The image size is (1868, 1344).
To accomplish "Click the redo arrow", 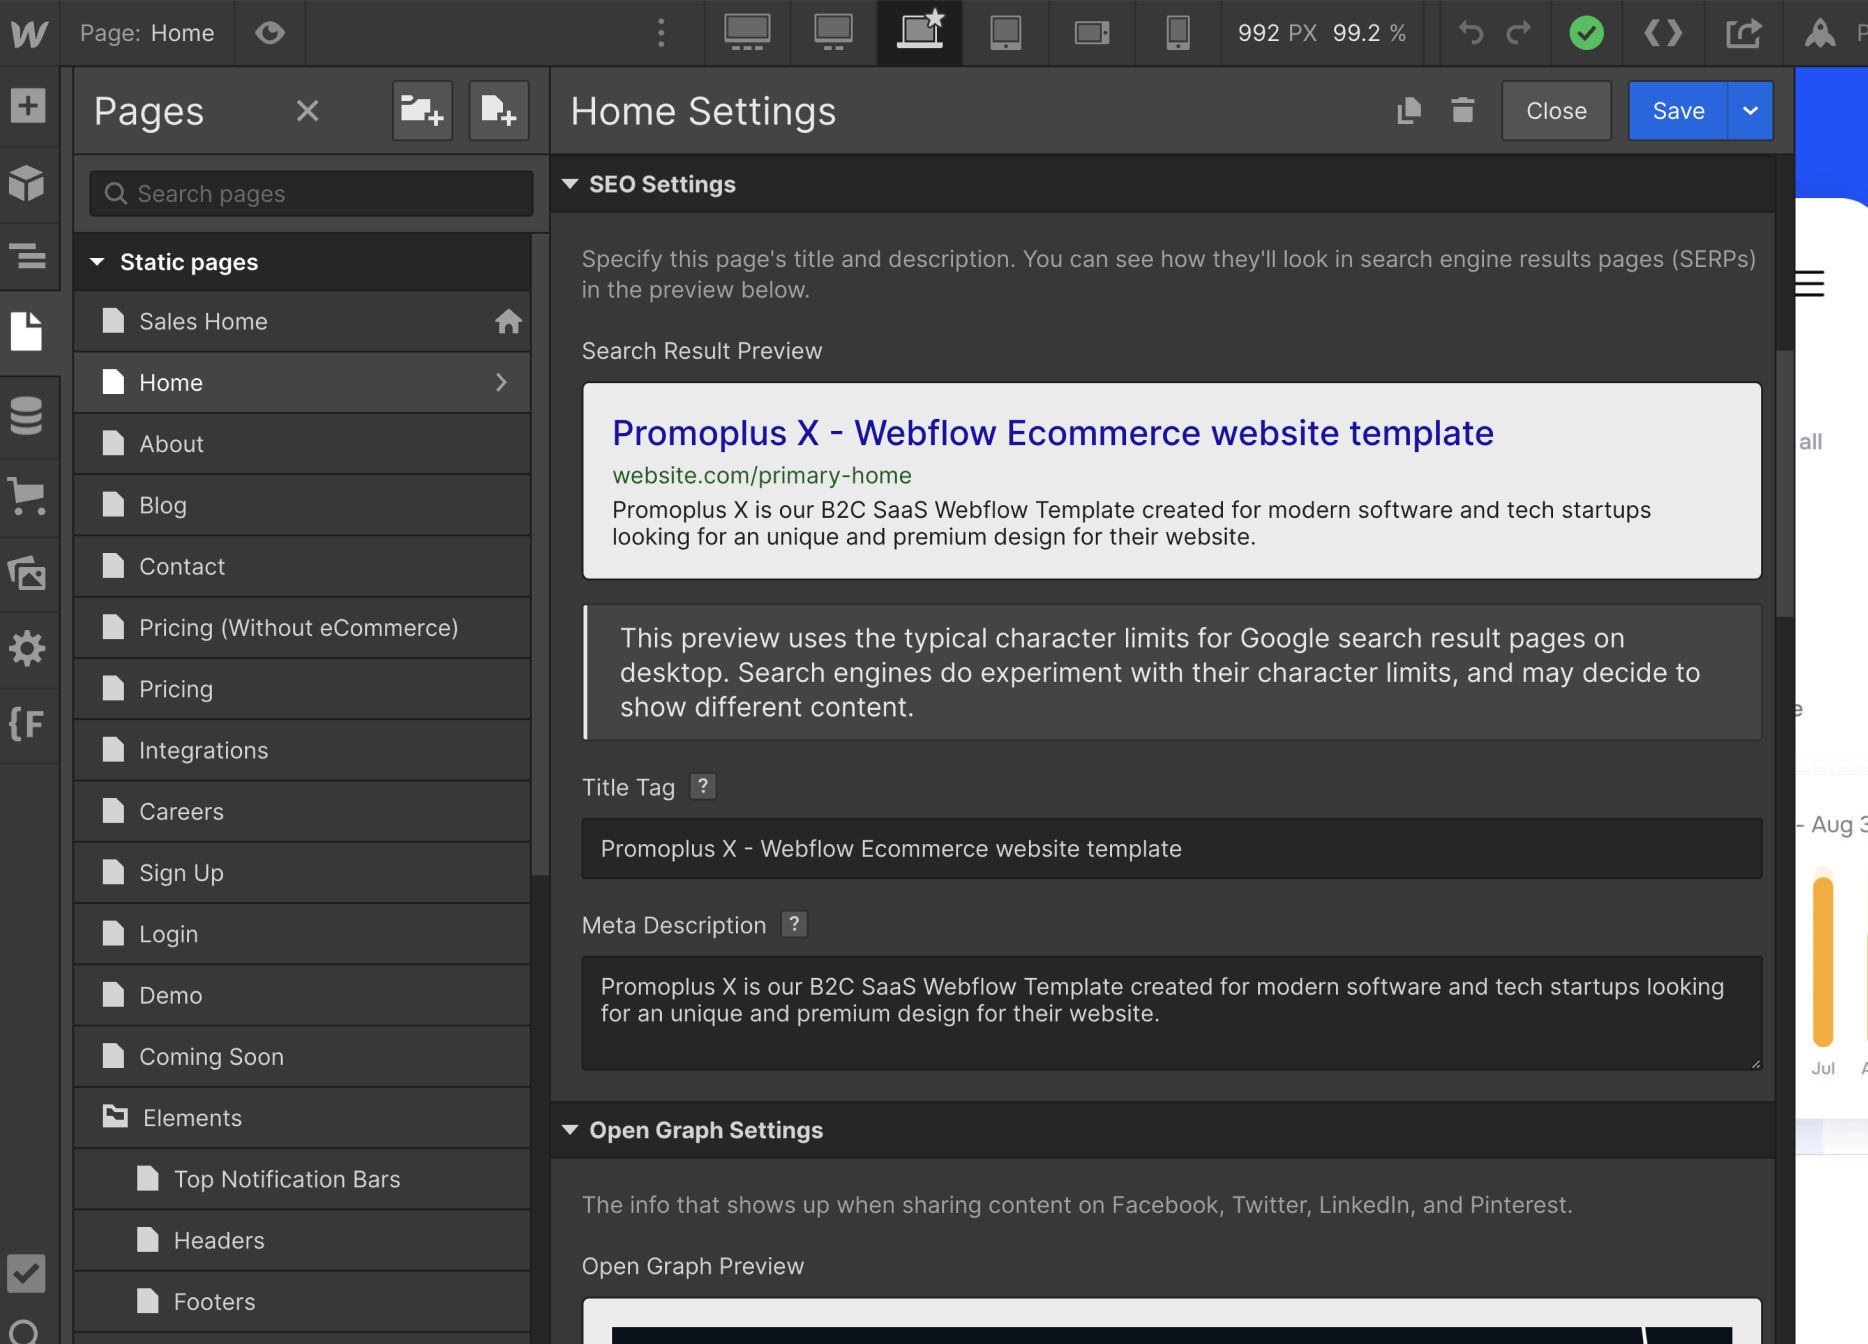I will (x=1519, y=33).
